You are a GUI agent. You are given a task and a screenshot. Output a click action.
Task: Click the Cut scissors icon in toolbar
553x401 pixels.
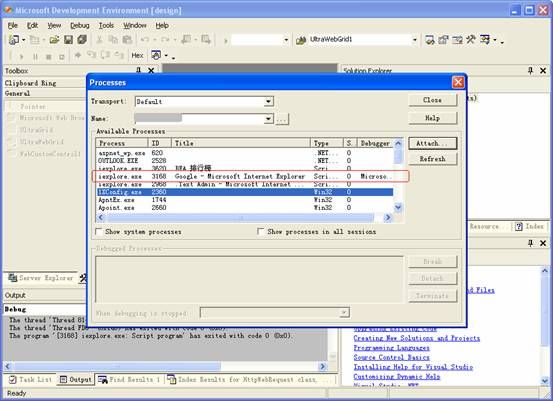(x=99, y=40)
